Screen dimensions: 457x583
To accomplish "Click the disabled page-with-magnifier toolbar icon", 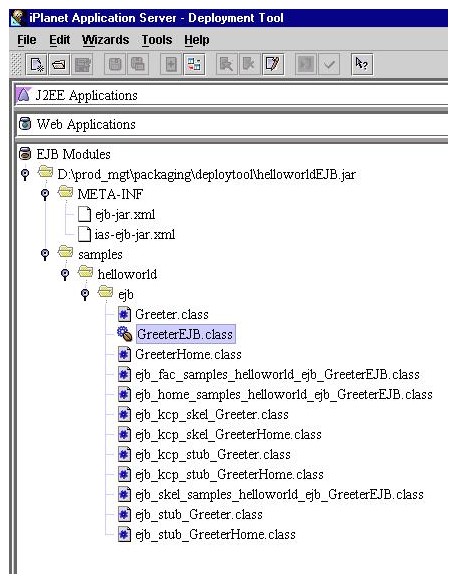I will pyautogui.click(x=226, y=65).
